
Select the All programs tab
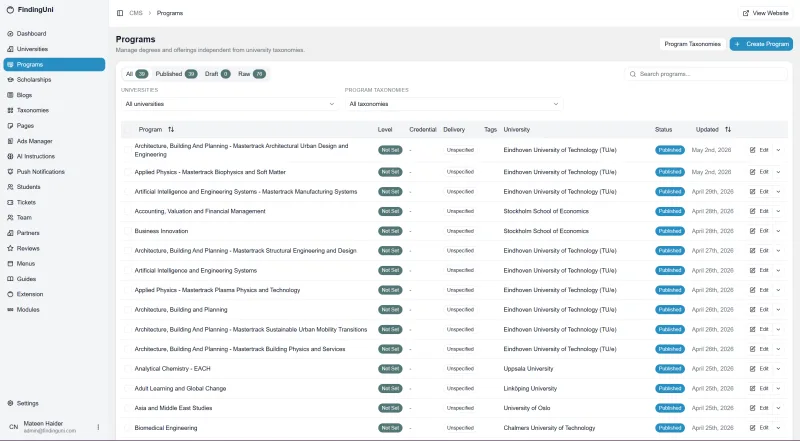click(x=136, y=74)
